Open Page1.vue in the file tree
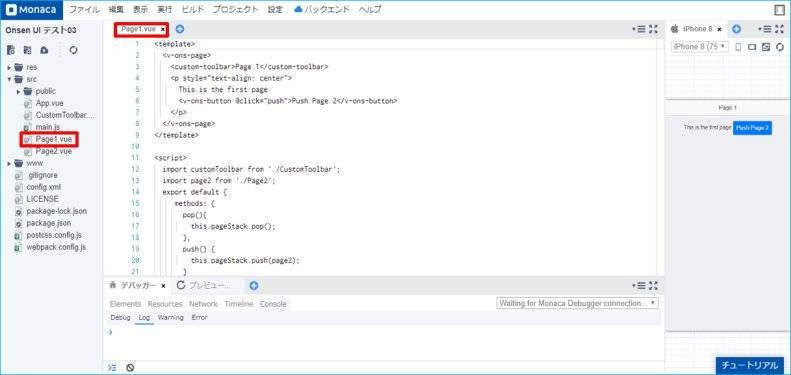The height and width of the screenshot is (375, 791). (53, 139)
